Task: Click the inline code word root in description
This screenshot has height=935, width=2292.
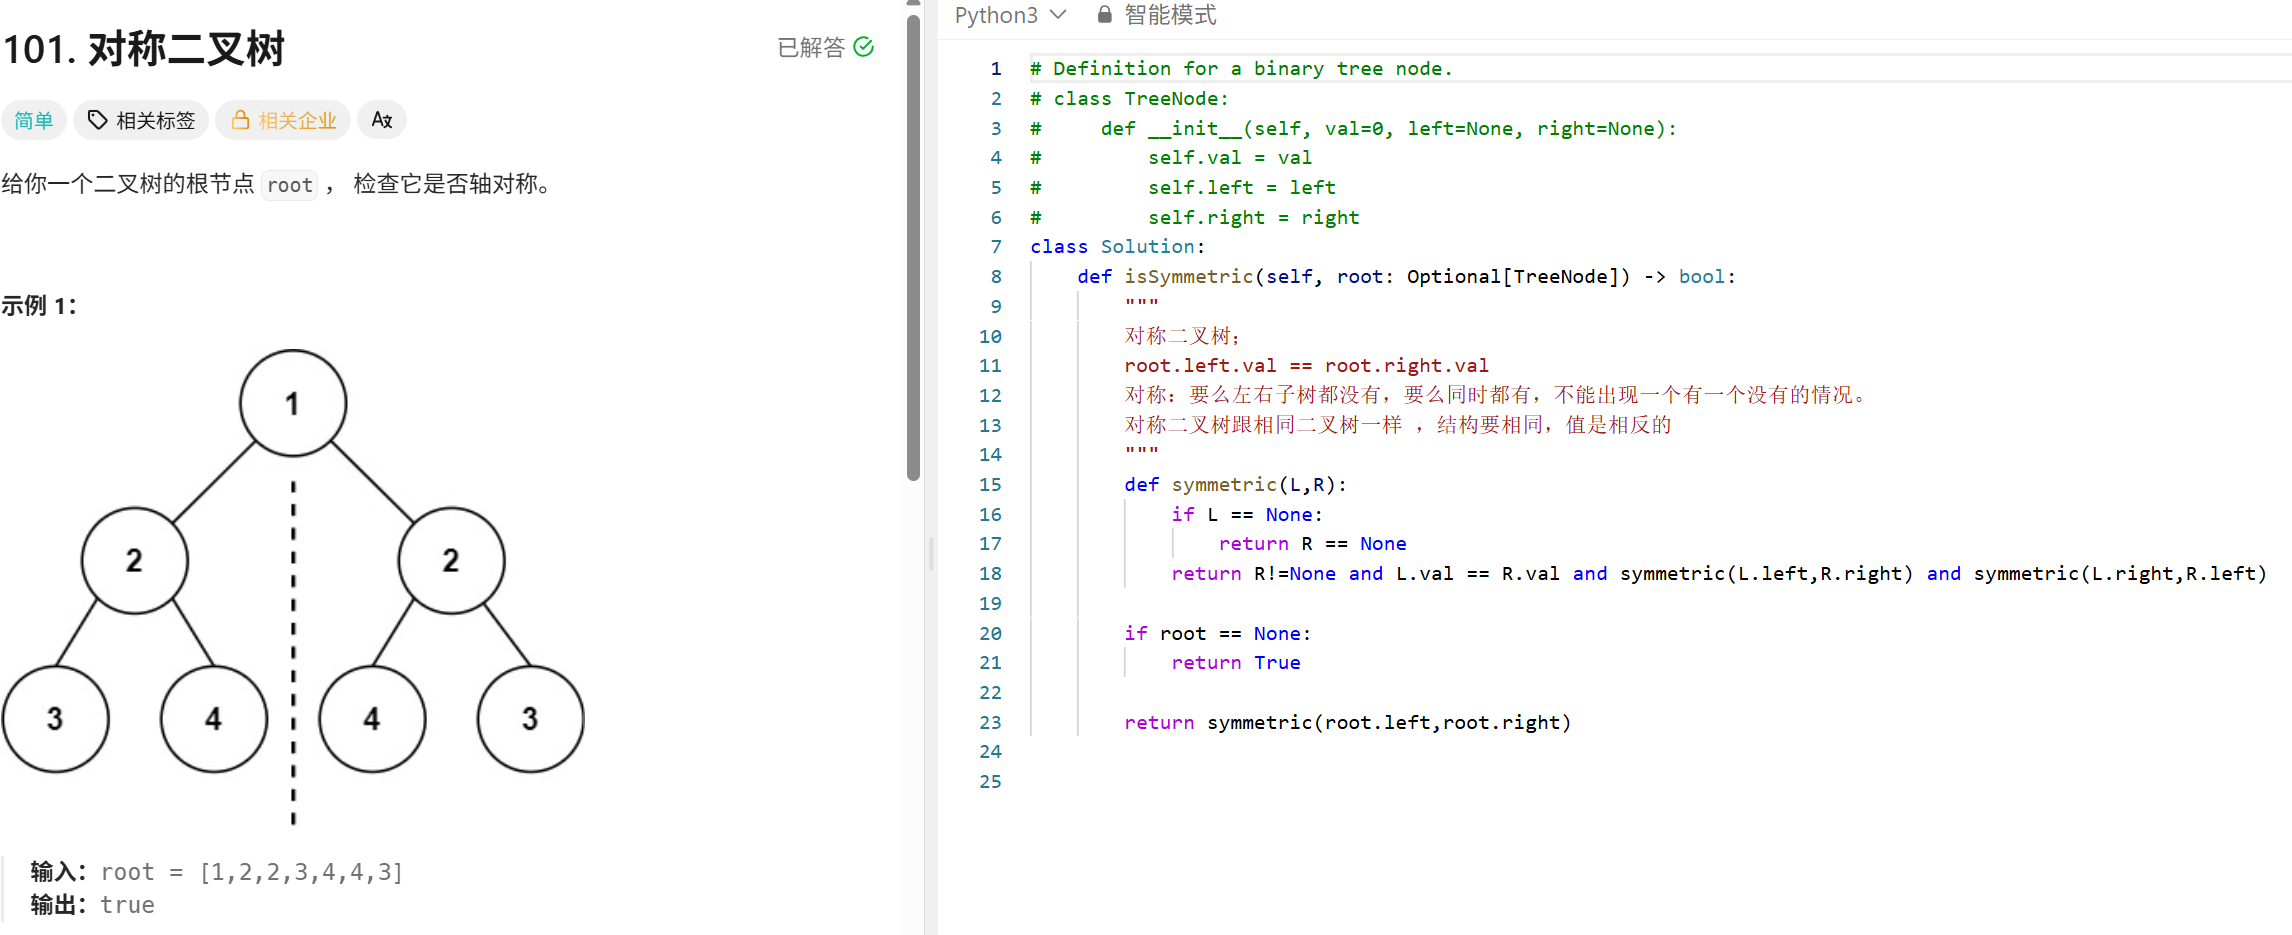Action: (x=290, y=185)
